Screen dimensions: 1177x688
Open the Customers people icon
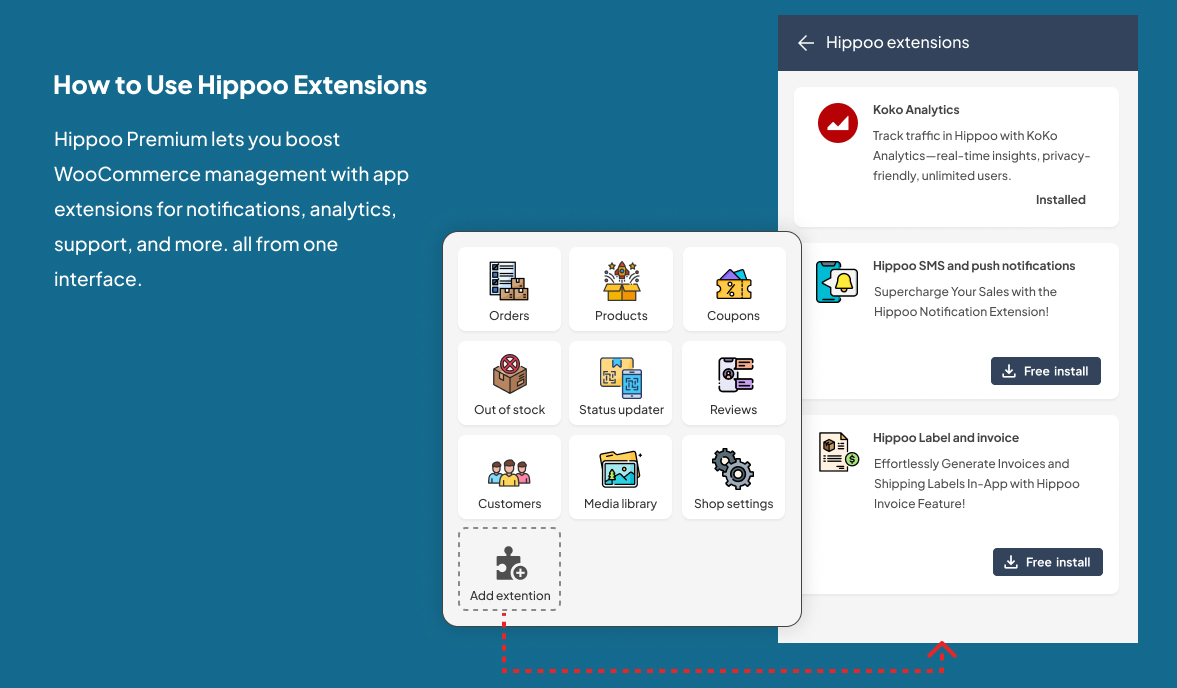point(509,473)
